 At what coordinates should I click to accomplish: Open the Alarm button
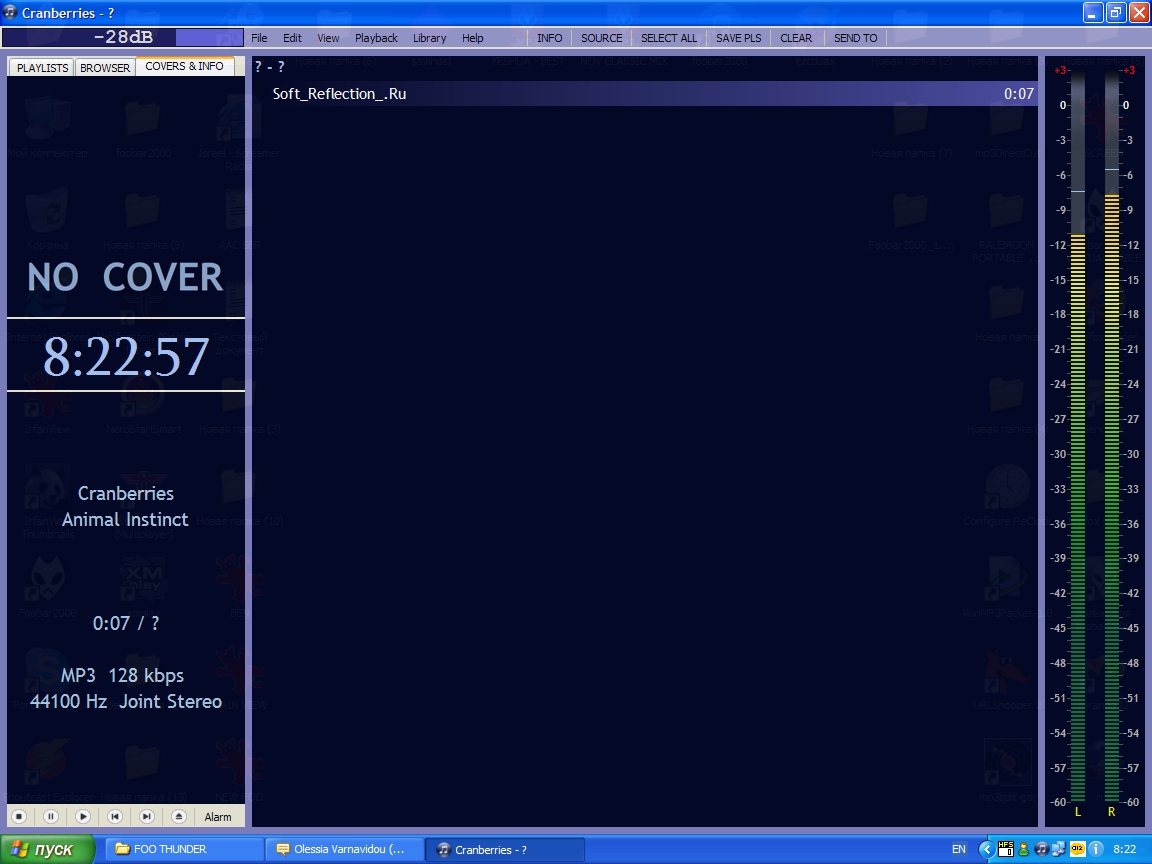pos(217,817)
